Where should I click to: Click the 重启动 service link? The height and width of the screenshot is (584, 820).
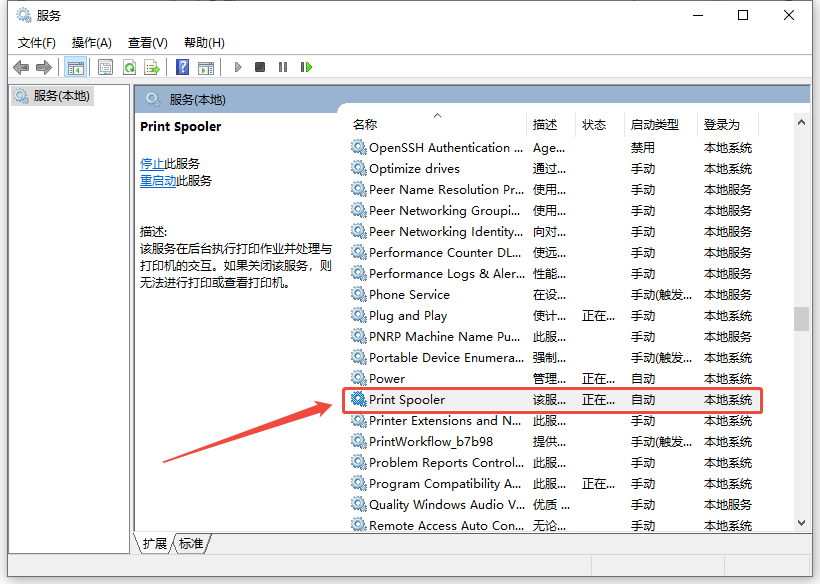click(158, 181)
